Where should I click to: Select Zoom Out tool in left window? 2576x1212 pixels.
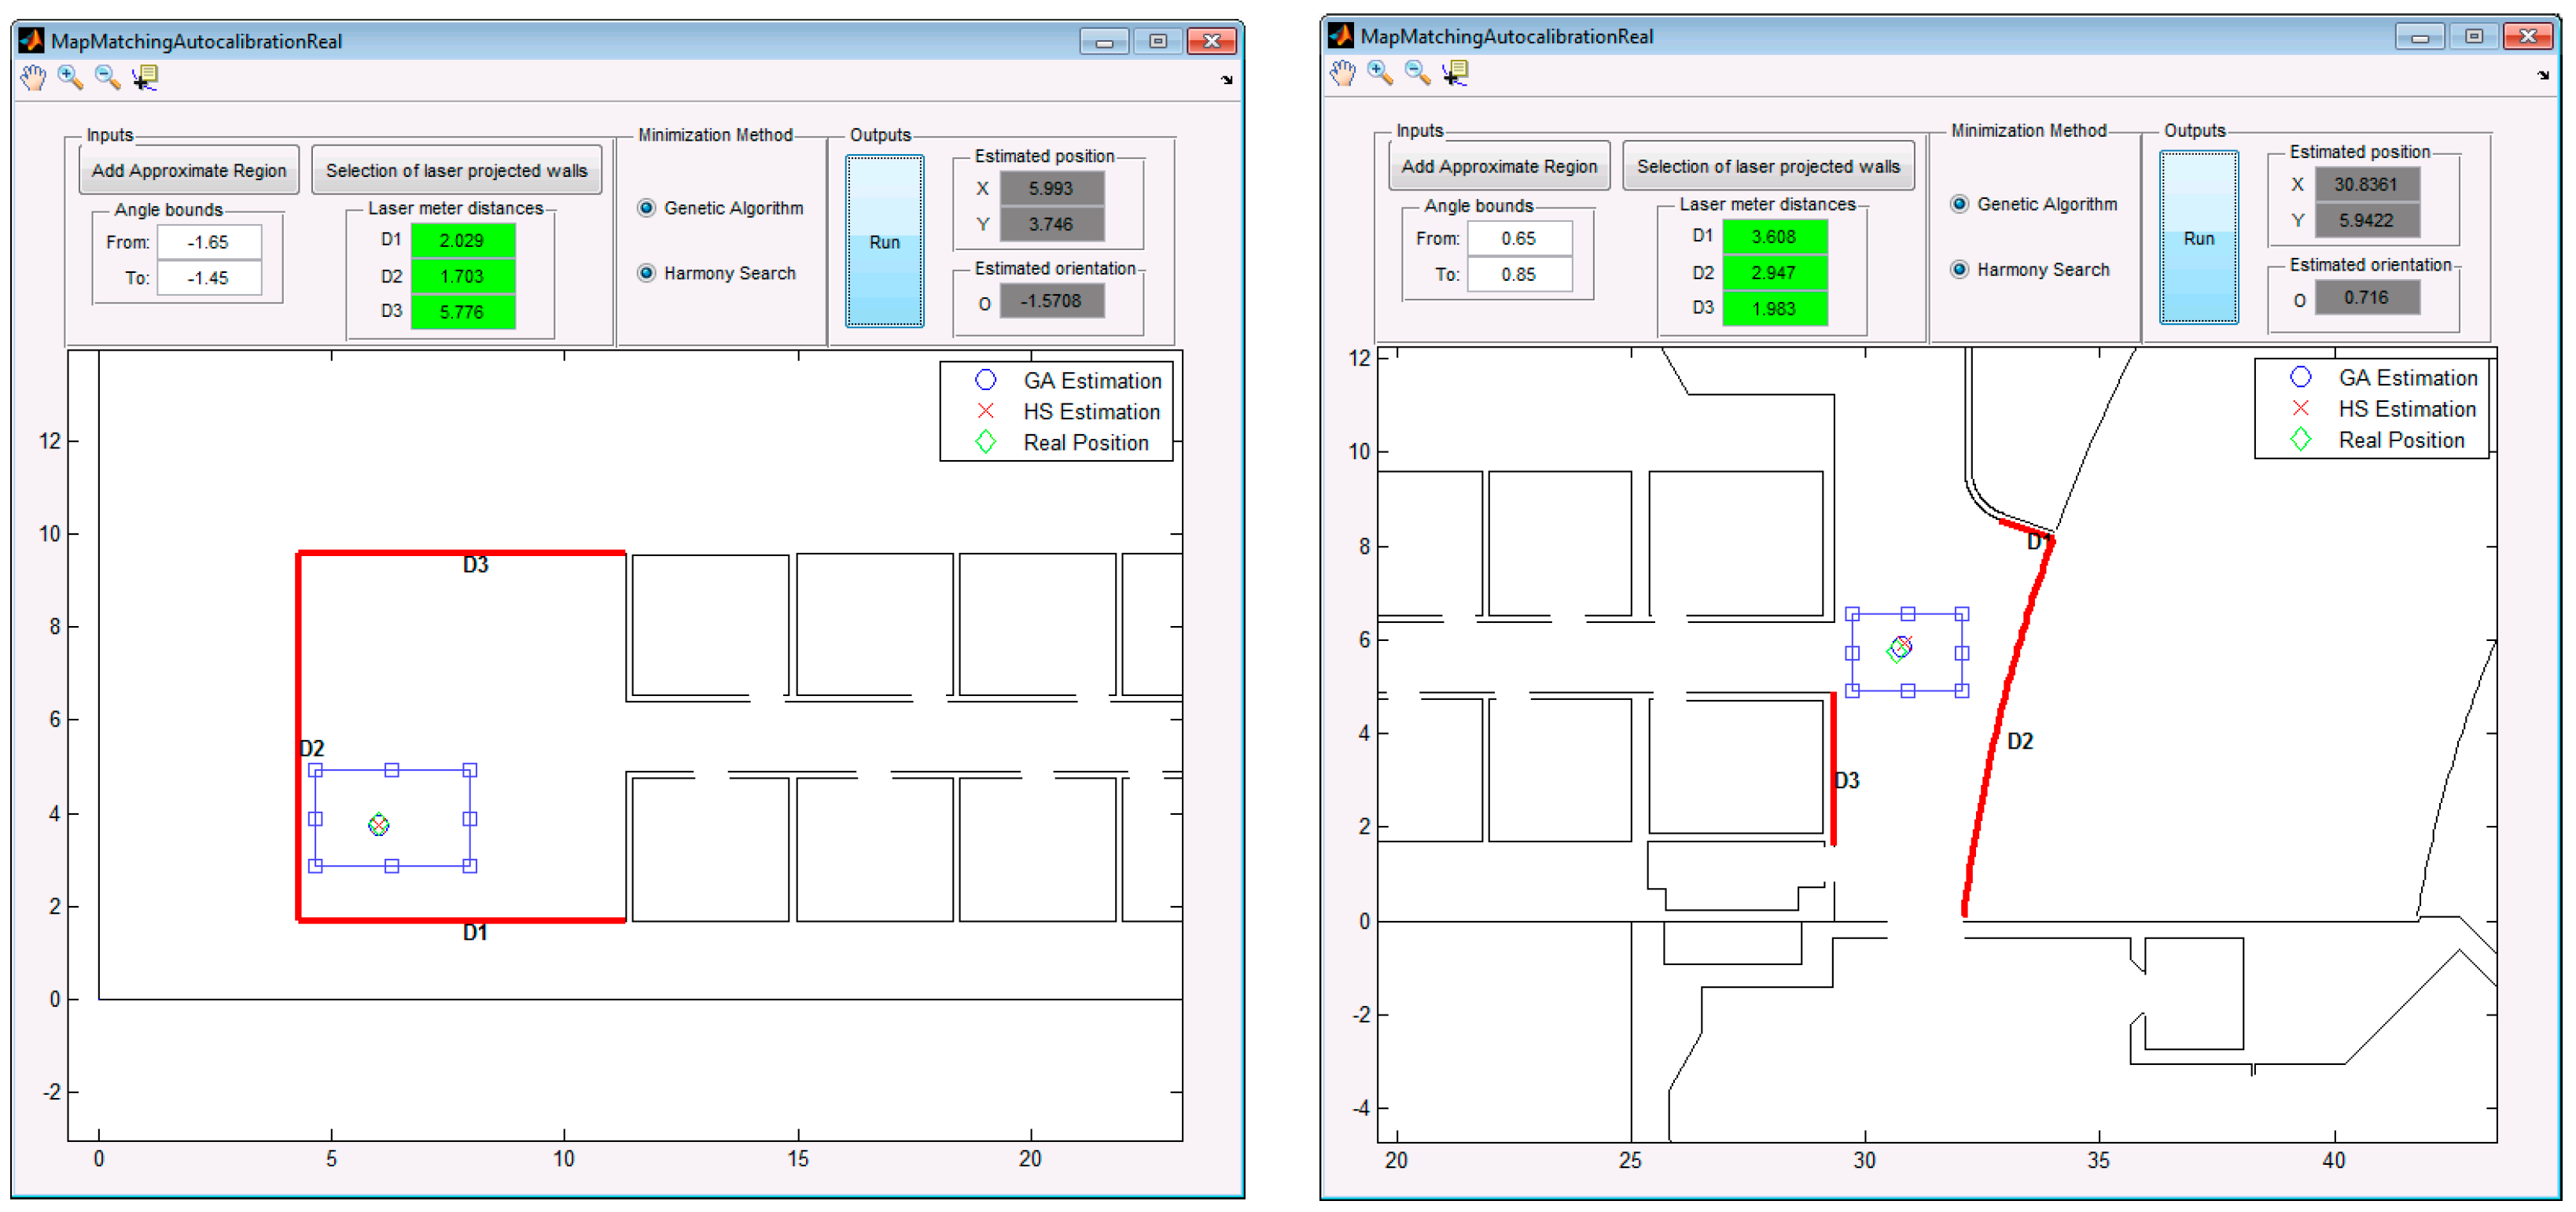pyautogui.click(x=107, y=78)
